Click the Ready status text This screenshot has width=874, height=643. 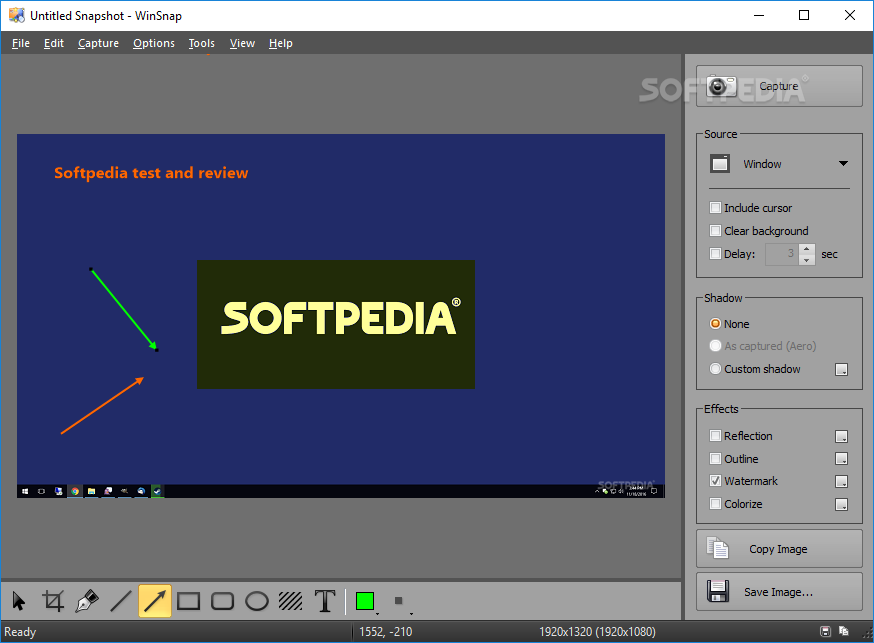[20, 632]
